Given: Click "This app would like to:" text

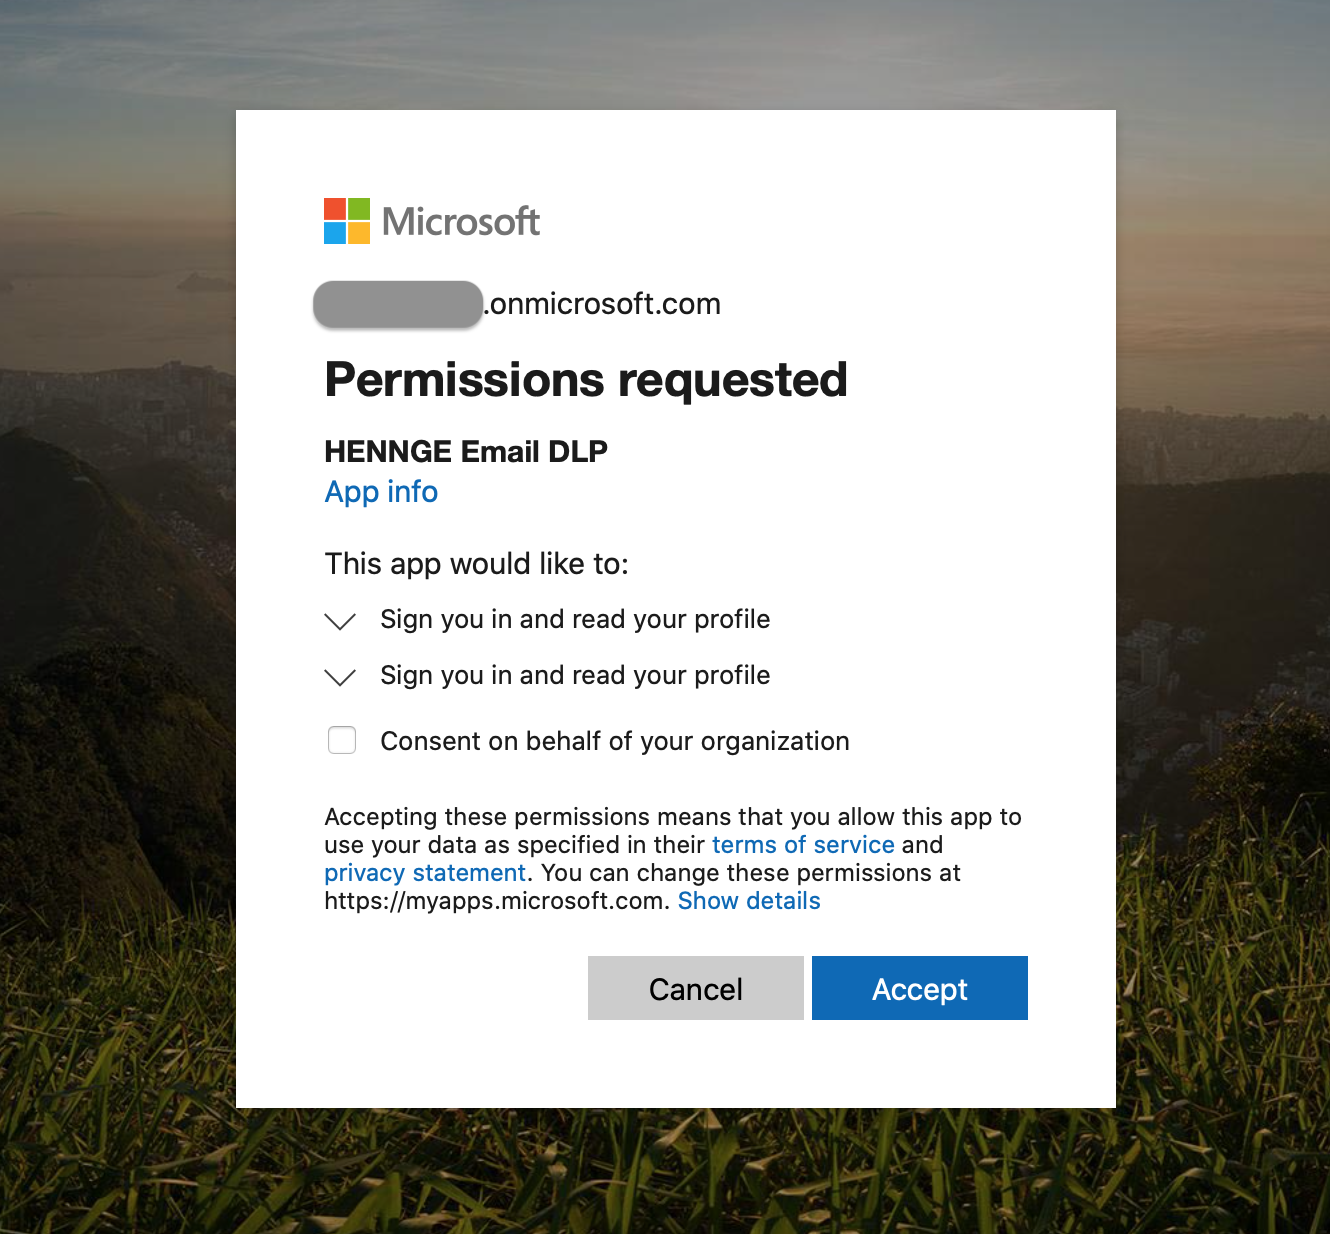Looking at the screenshot, I should [x=477, y=564].
